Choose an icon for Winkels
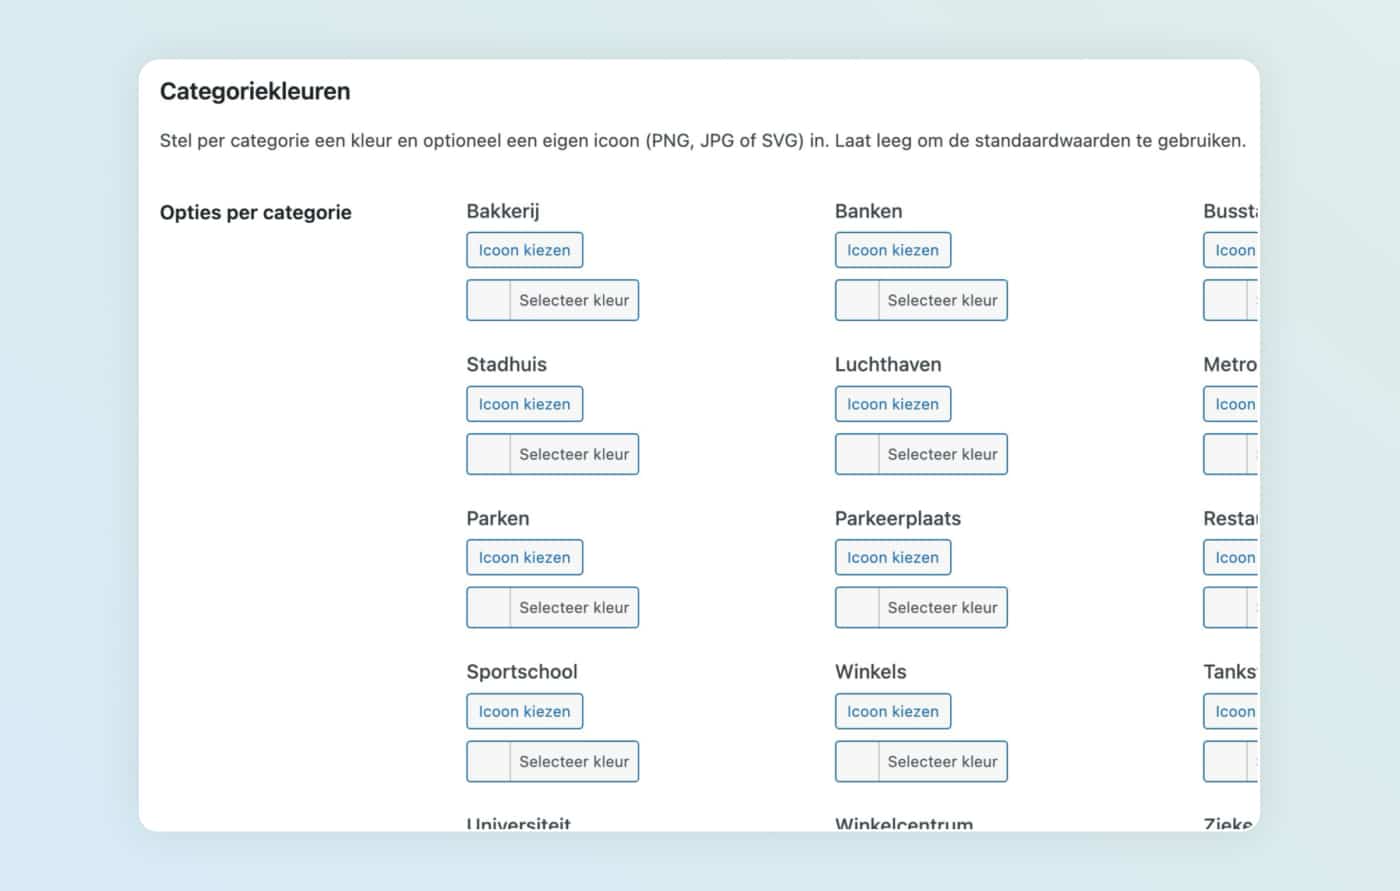 (892, 711)
